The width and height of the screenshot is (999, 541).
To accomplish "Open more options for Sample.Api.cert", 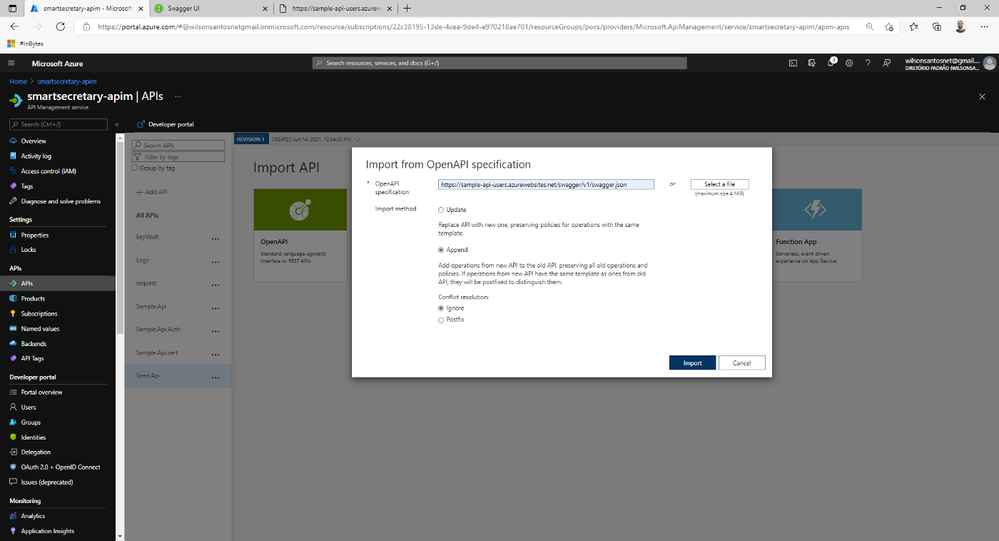I will pos(215,354).
